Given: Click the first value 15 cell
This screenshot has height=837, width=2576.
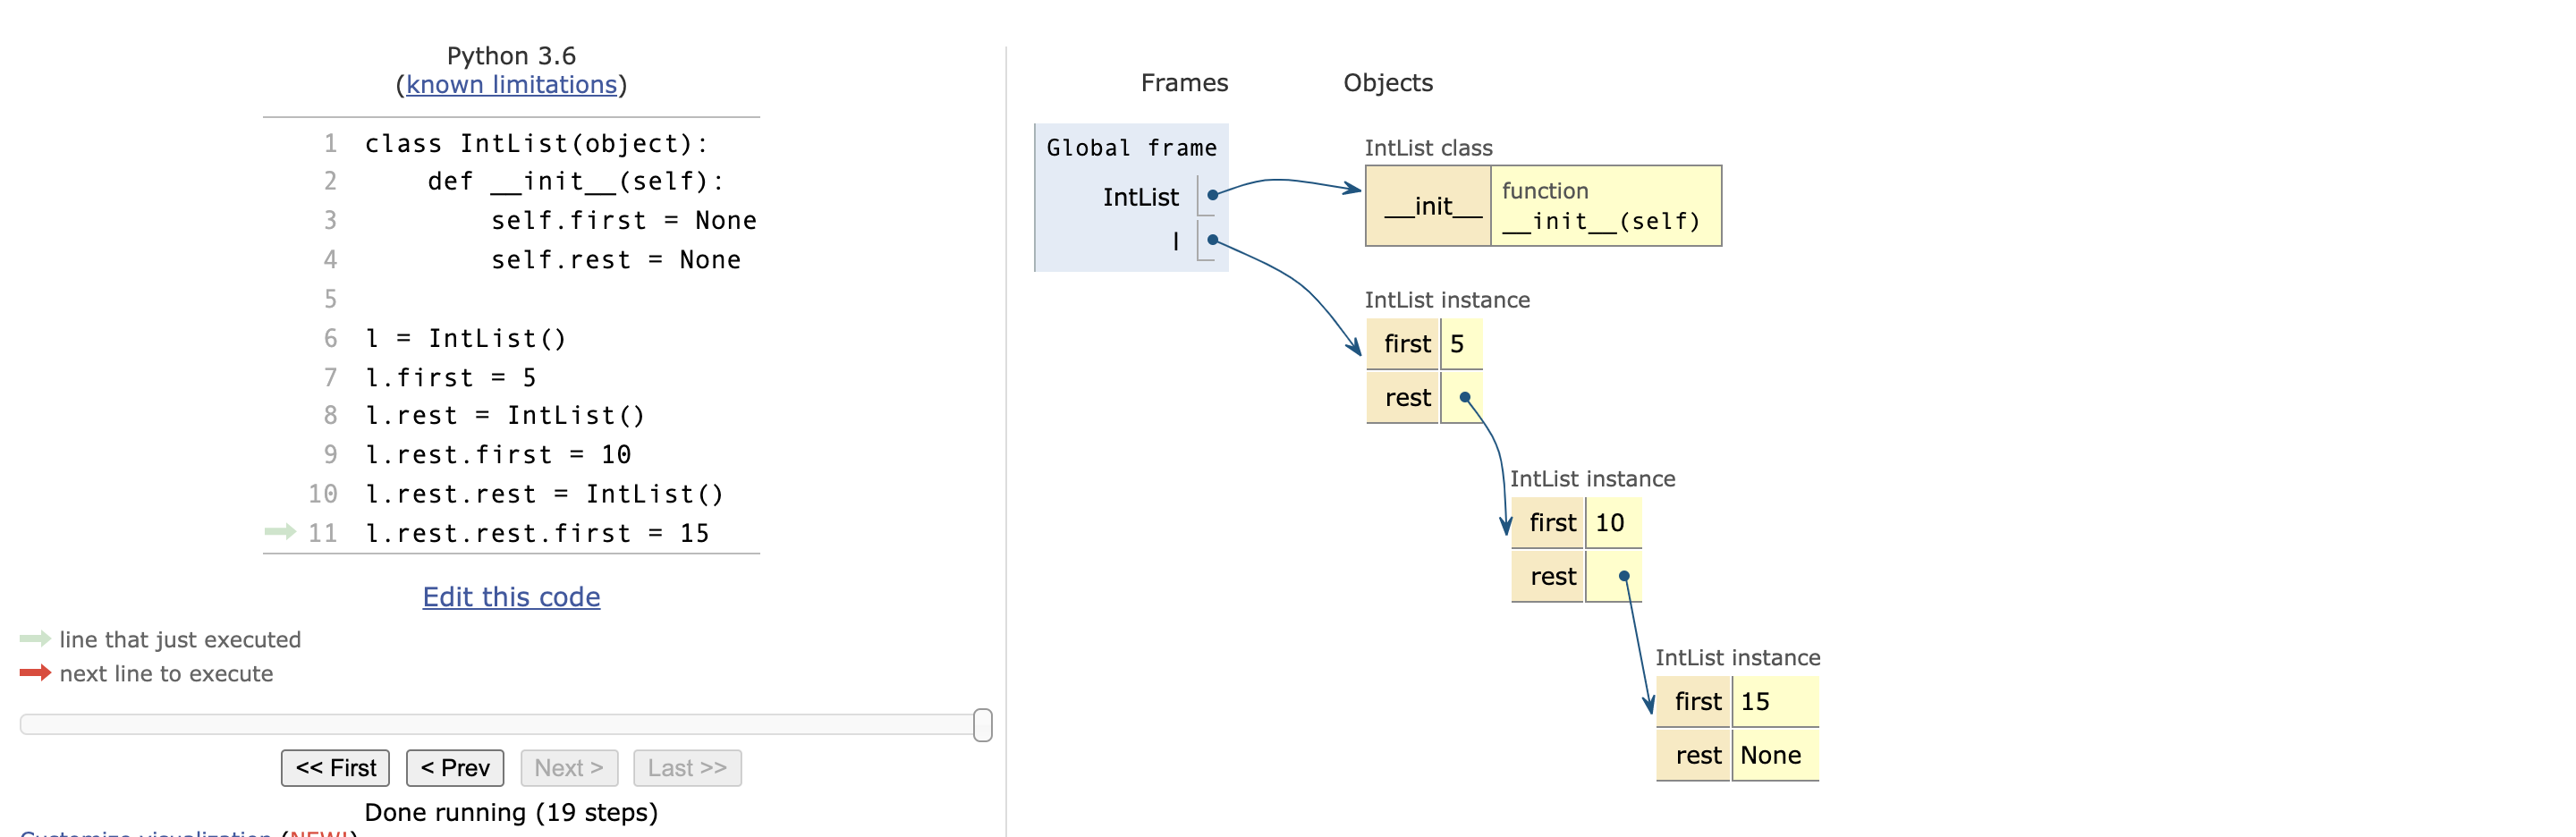Looking at the screenshot, I should pos(1775,702).
